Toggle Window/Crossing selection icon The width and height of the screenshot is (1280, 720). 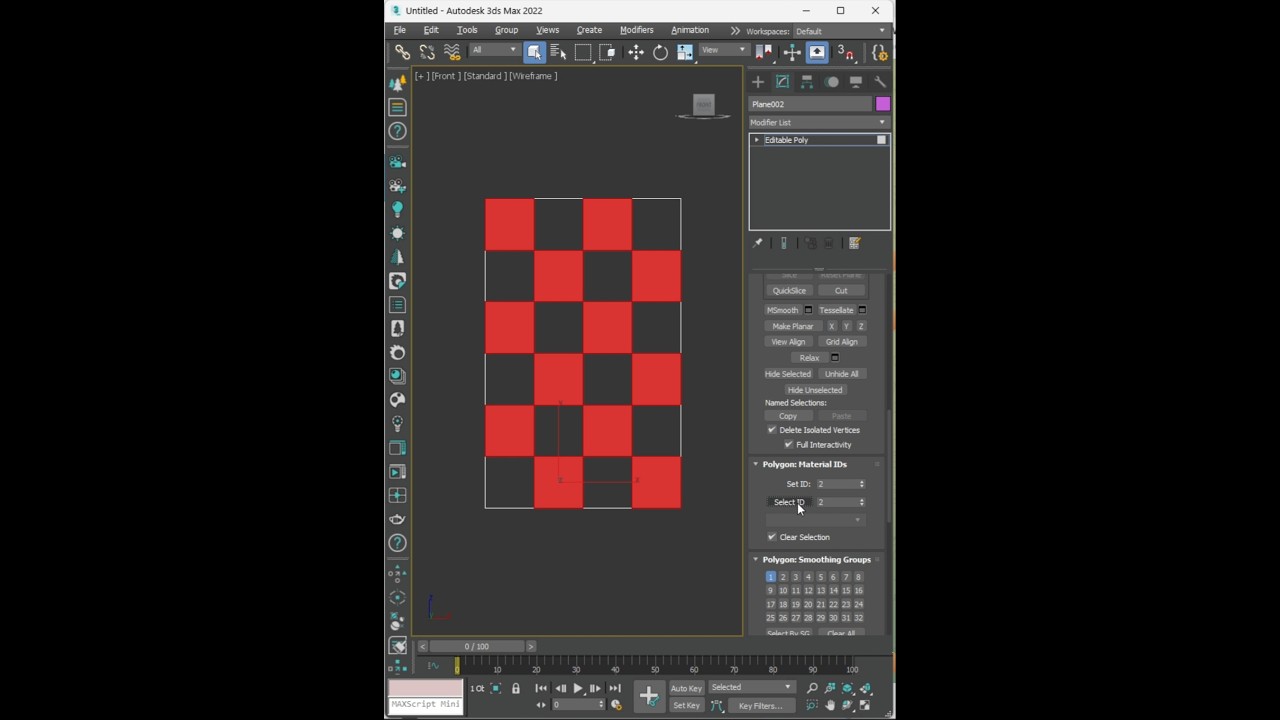click(607, 52)
